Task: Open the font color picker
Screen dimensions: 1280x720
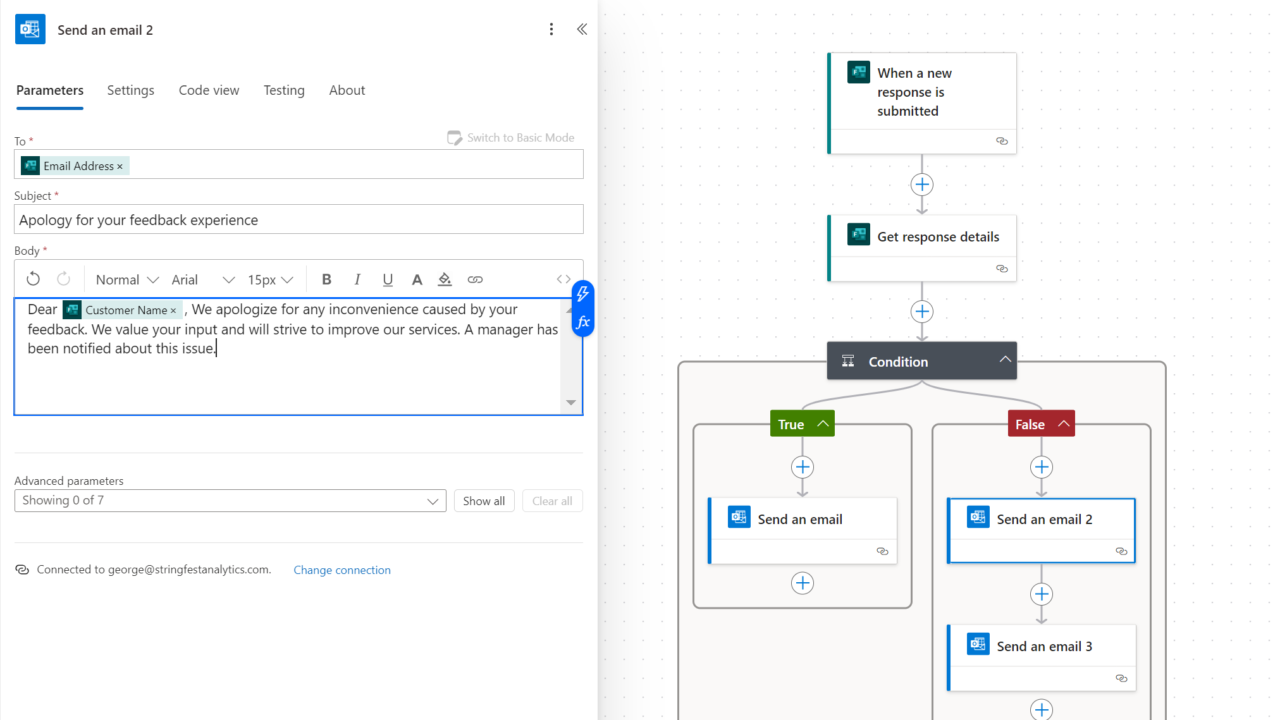Action: 417,280
